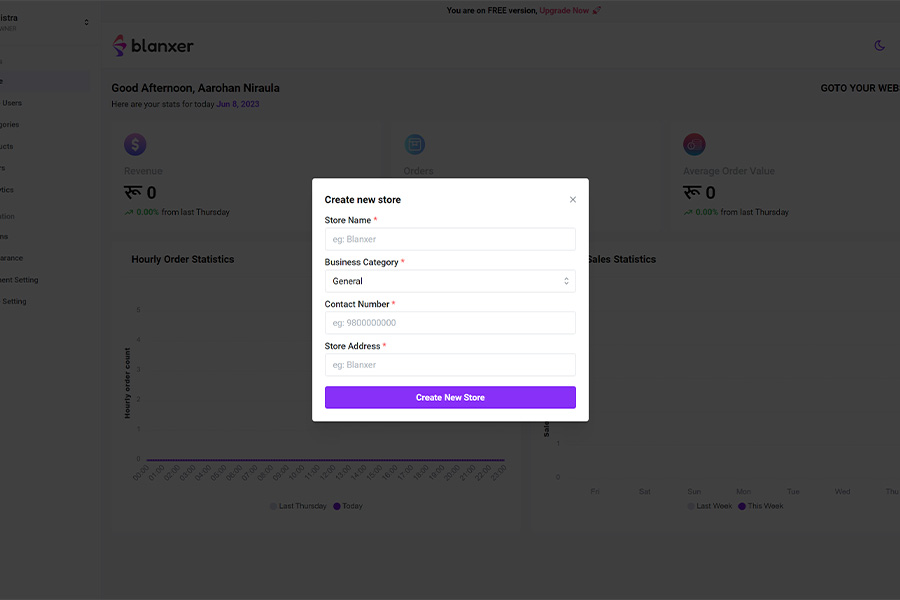Click the Orders box icon
This screenshot has height=600, width=900.
coord(414,145)
